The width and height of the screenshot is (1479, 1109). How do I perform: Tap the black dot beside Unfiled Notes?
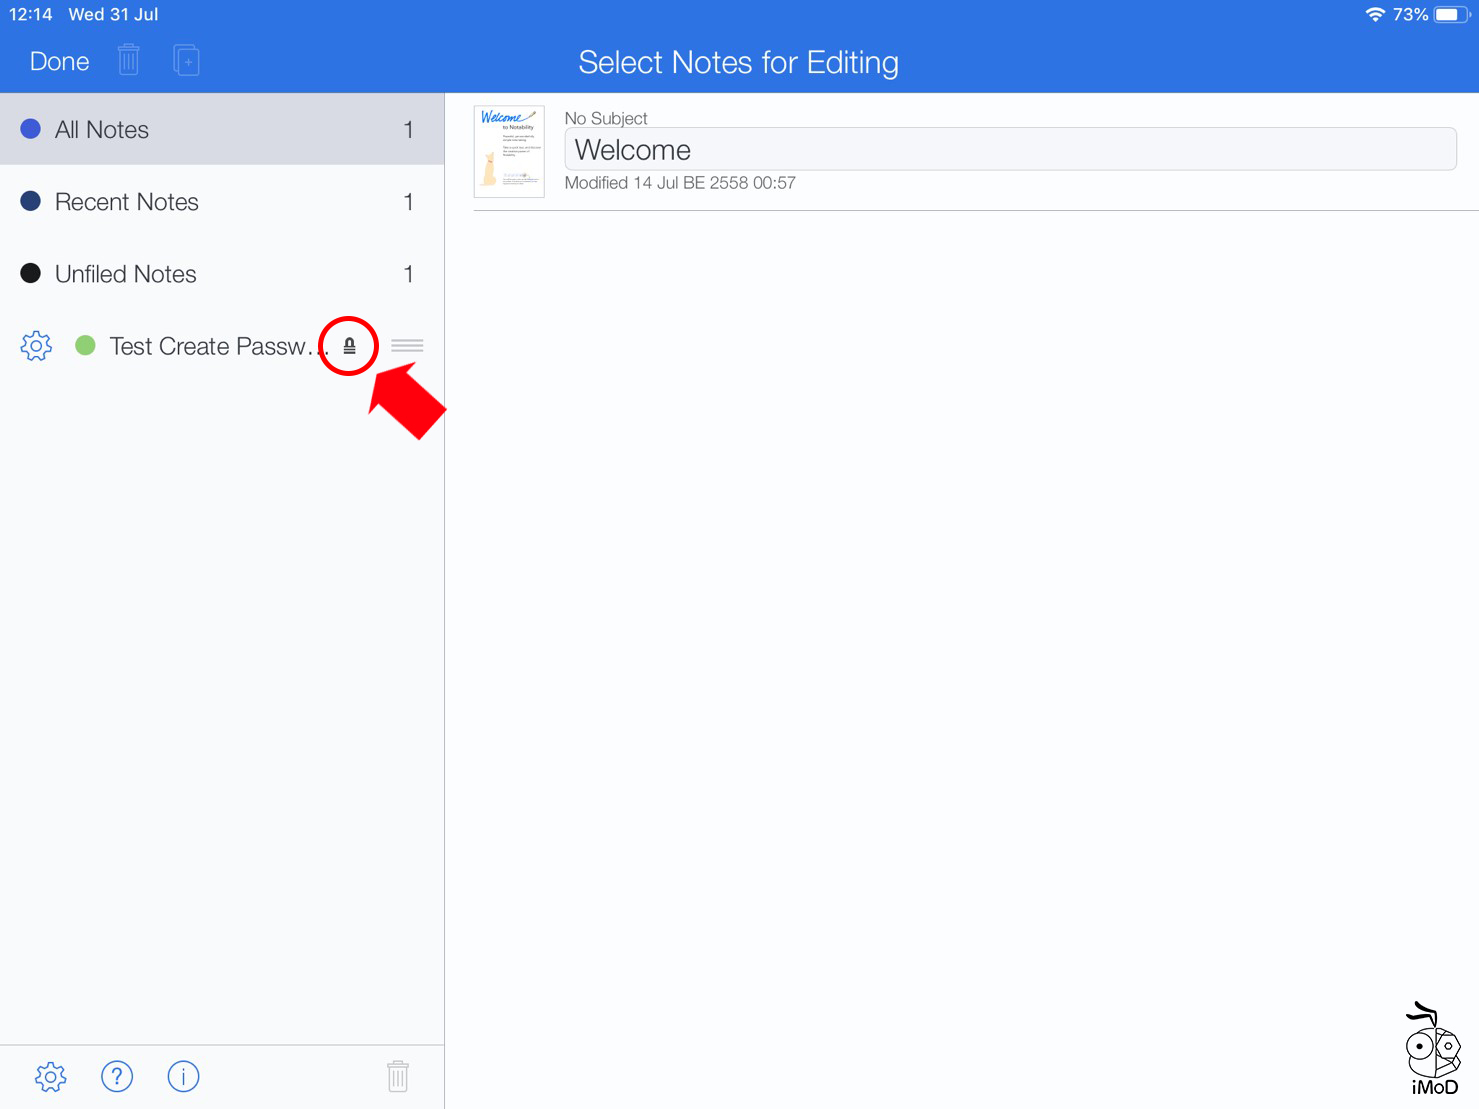click(x=30, y=272)
